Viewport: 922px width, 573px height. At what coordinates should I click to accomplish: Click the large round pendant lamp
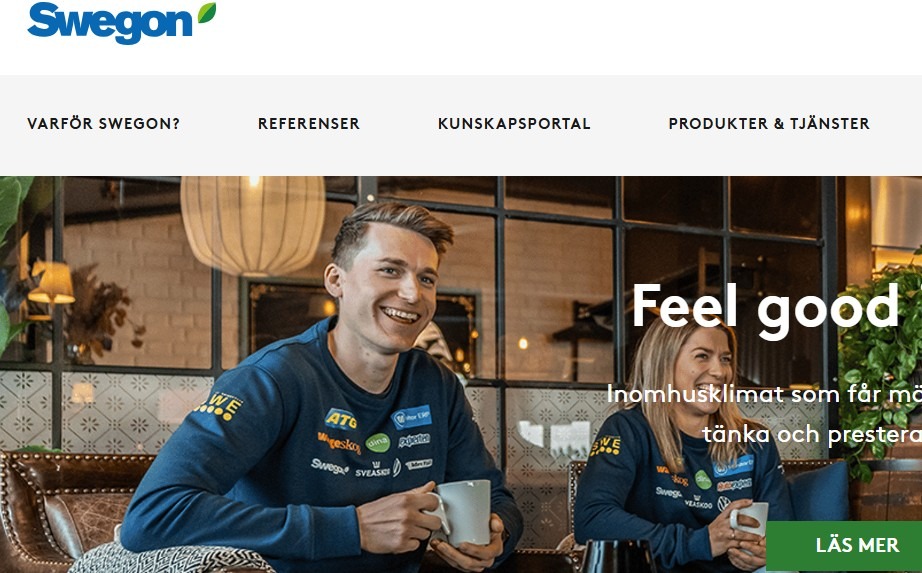pyautogui.click(x=253, y=225)
